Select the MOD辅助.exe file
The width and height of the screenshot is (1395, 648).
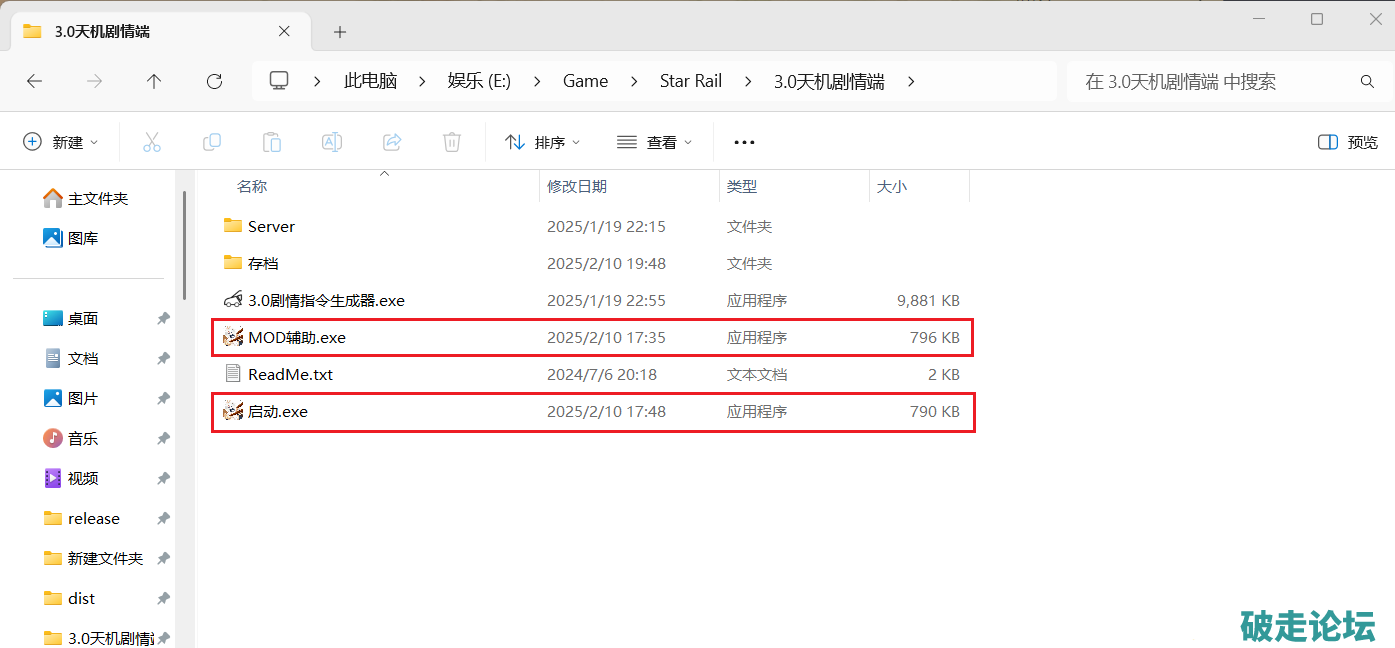(x=296, y=338)
